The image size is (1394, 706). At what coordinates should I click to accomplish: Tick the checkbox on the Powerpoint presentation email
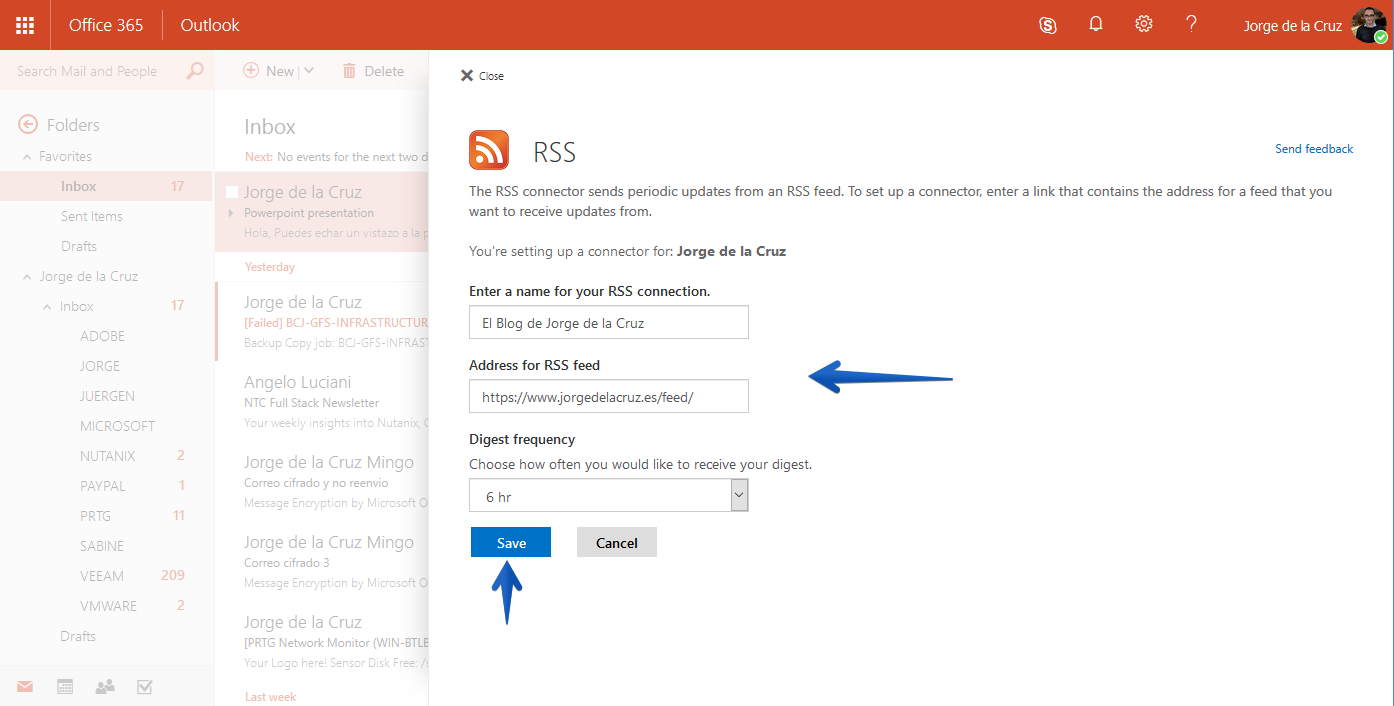coord(232,192)
